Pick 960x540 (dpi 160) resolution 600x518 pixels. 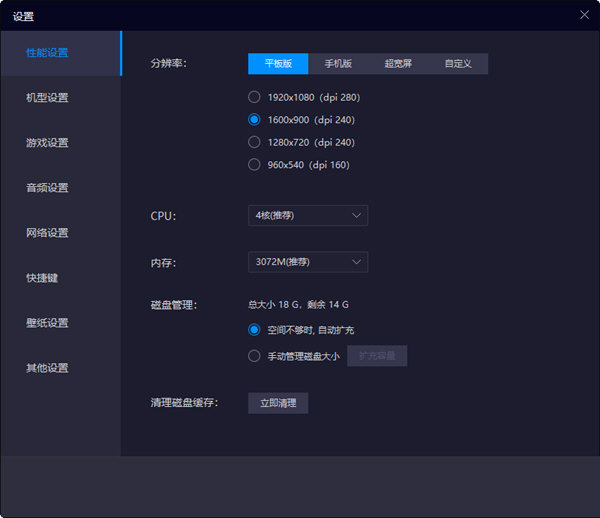click(254, 165)
